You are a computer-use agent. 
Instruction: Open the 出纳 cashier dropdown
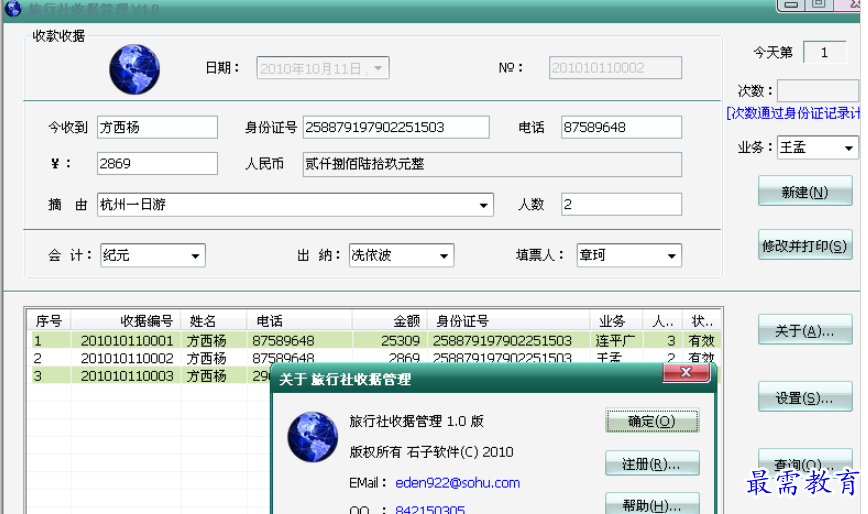click(444, 256)
